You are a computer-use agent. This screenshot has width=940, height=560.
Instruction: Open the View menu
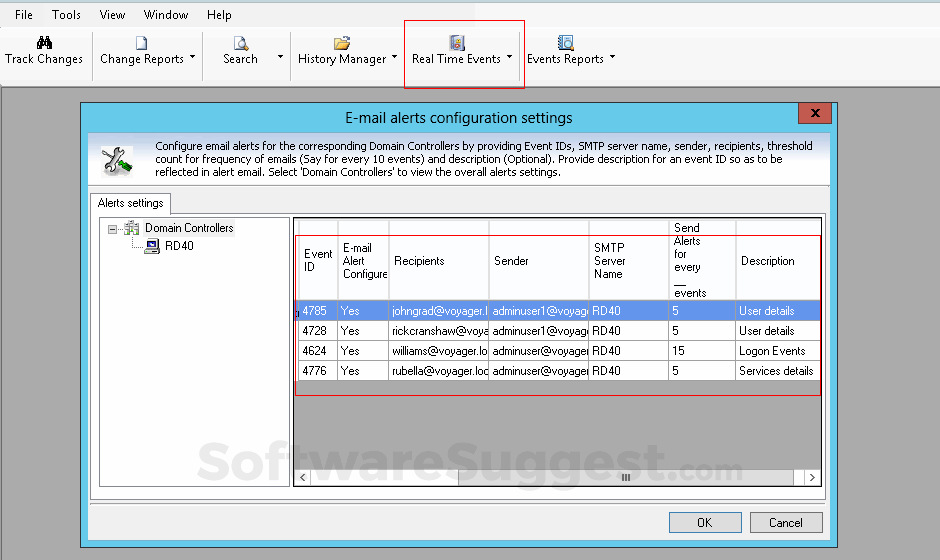[x=112, y=15]
